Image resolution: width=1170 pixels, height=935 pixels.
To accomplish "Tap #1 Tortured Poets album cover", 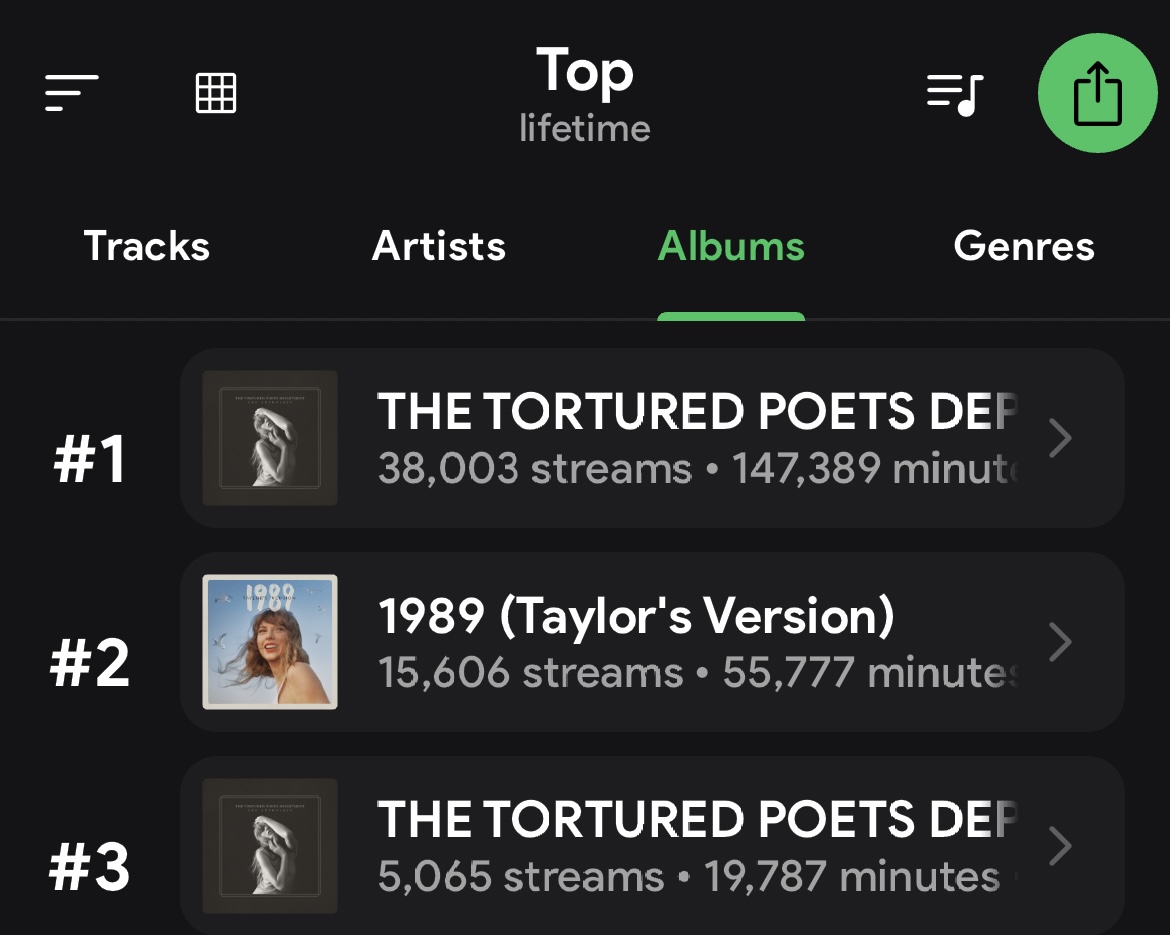I will coord(270,438).
